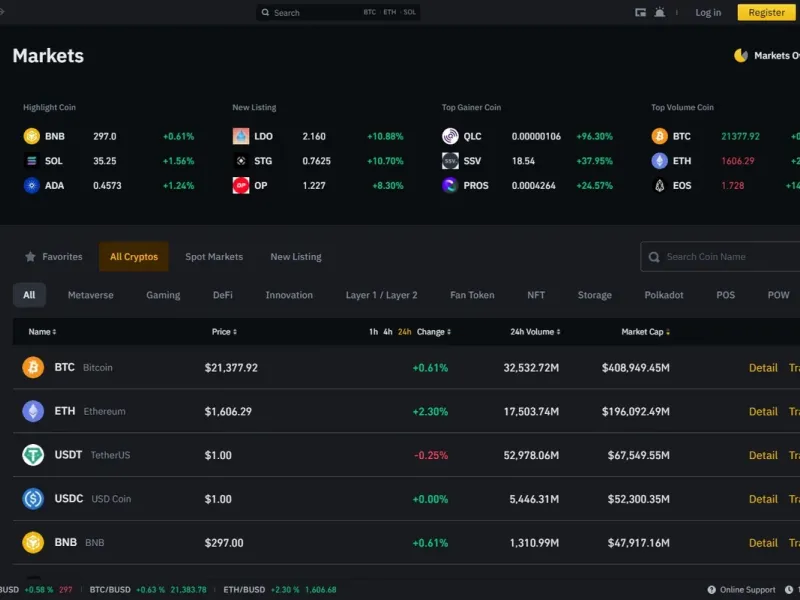Click the Search Coin Name input field

coord(720,257)
